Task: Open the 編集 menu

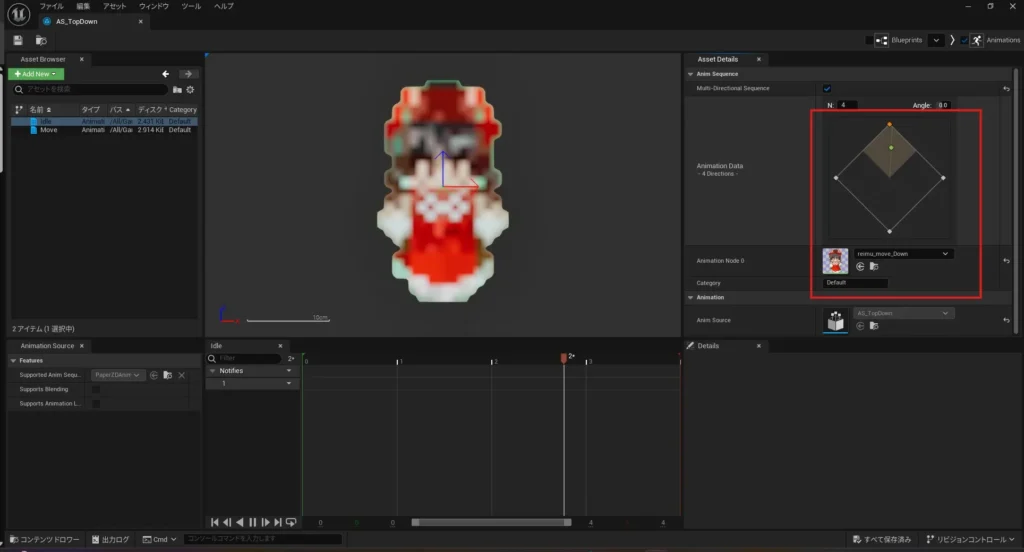Action: [x=83, y=6]
